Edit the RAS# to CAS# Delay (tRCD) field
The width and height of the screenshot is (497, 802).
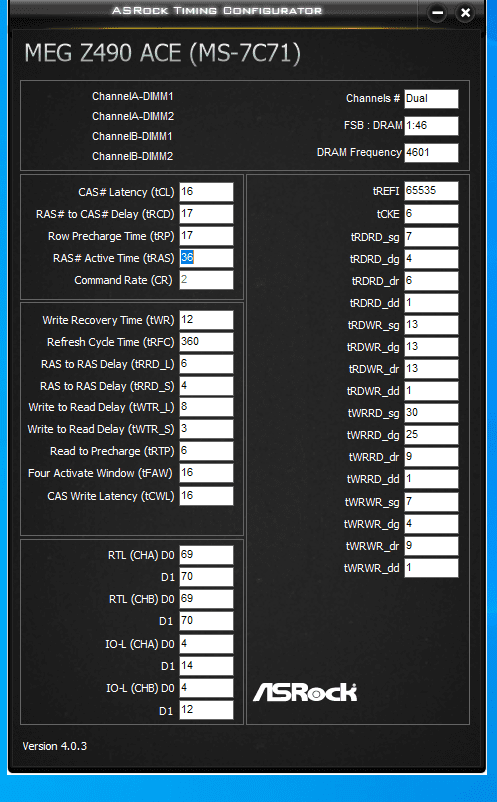click(x=206, y=214)
